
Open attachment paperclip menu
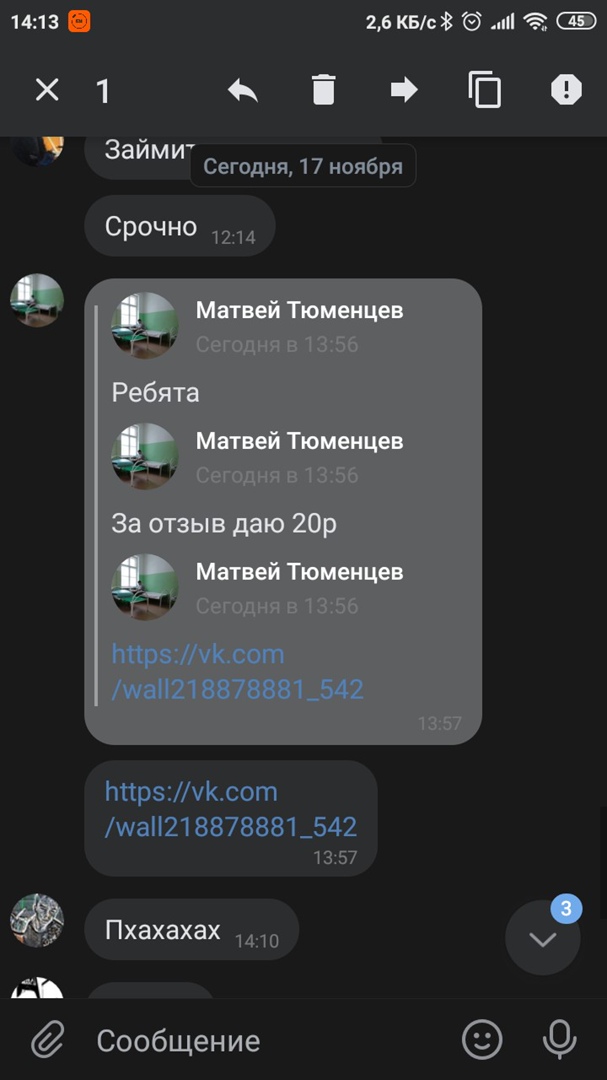point(48,1039)
